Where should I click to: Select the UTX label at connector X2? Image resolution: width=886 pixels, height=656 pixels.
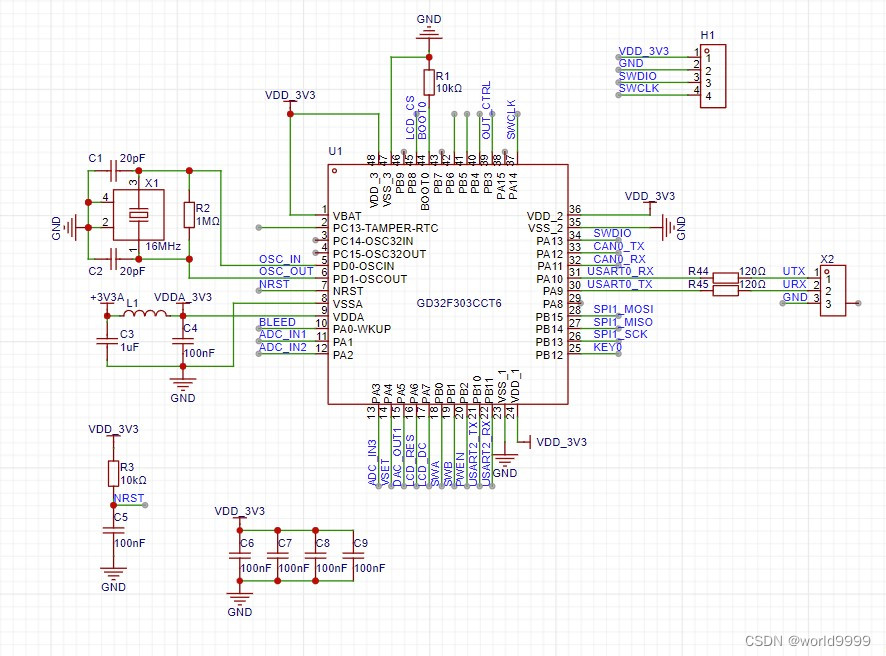[793, 271]
